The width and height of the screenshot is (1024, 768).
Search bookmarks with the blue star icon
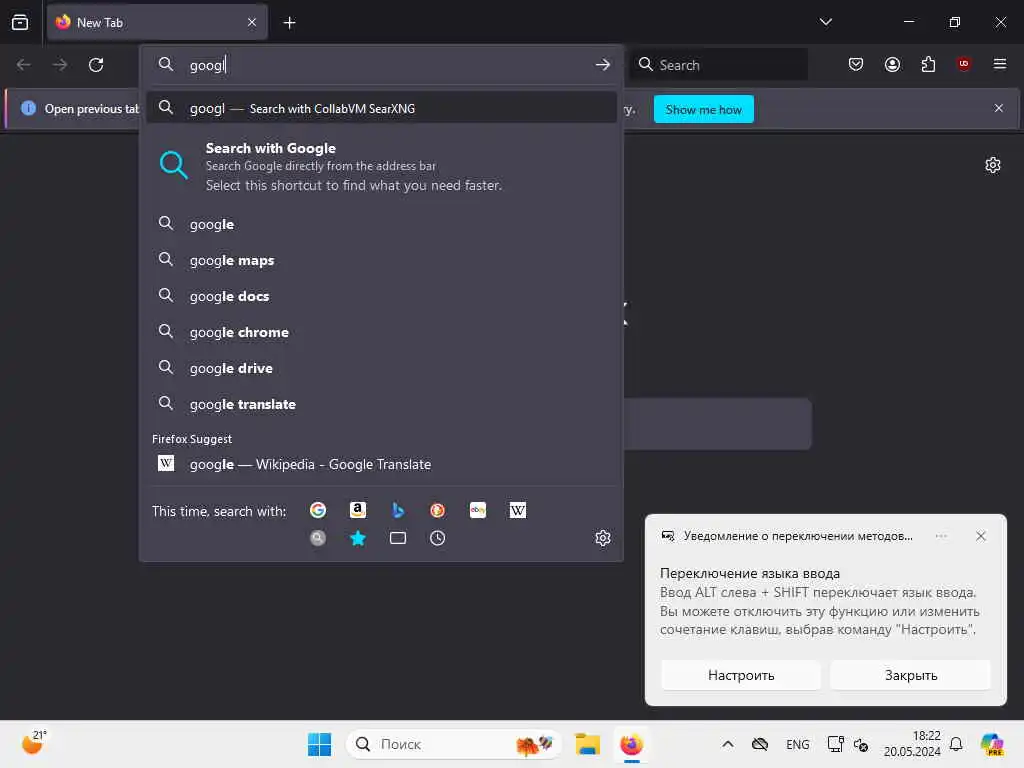coord(358,538)
